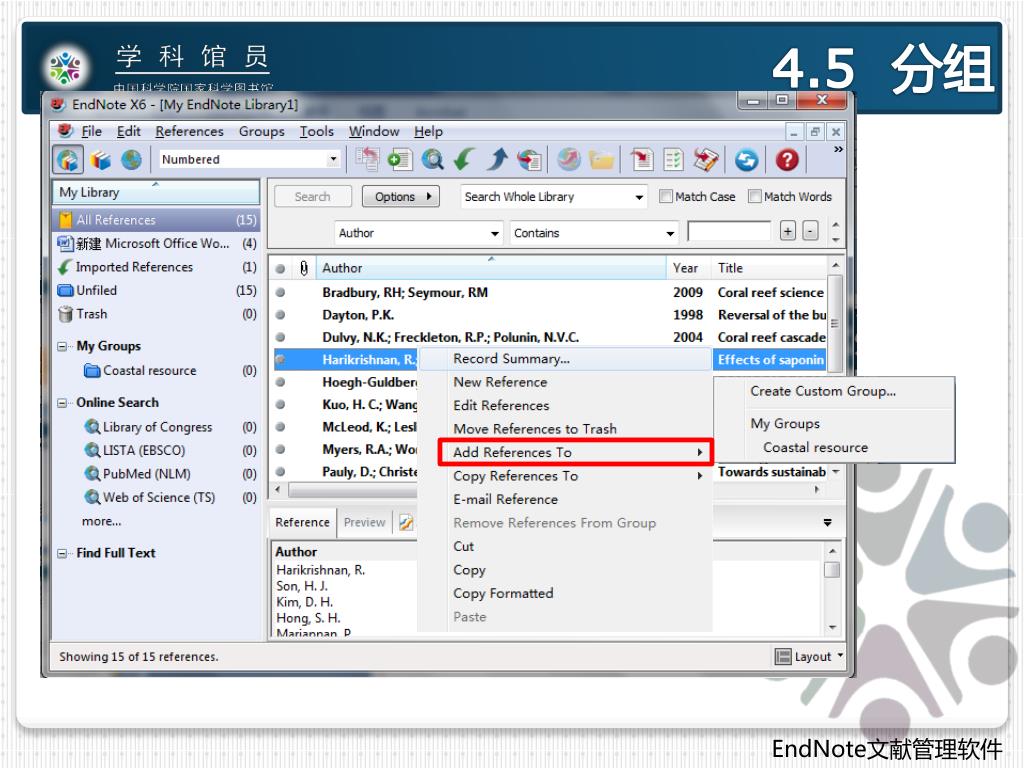Click minus button to remove search row
The image size is (1024, 768).
coord(810,231)
